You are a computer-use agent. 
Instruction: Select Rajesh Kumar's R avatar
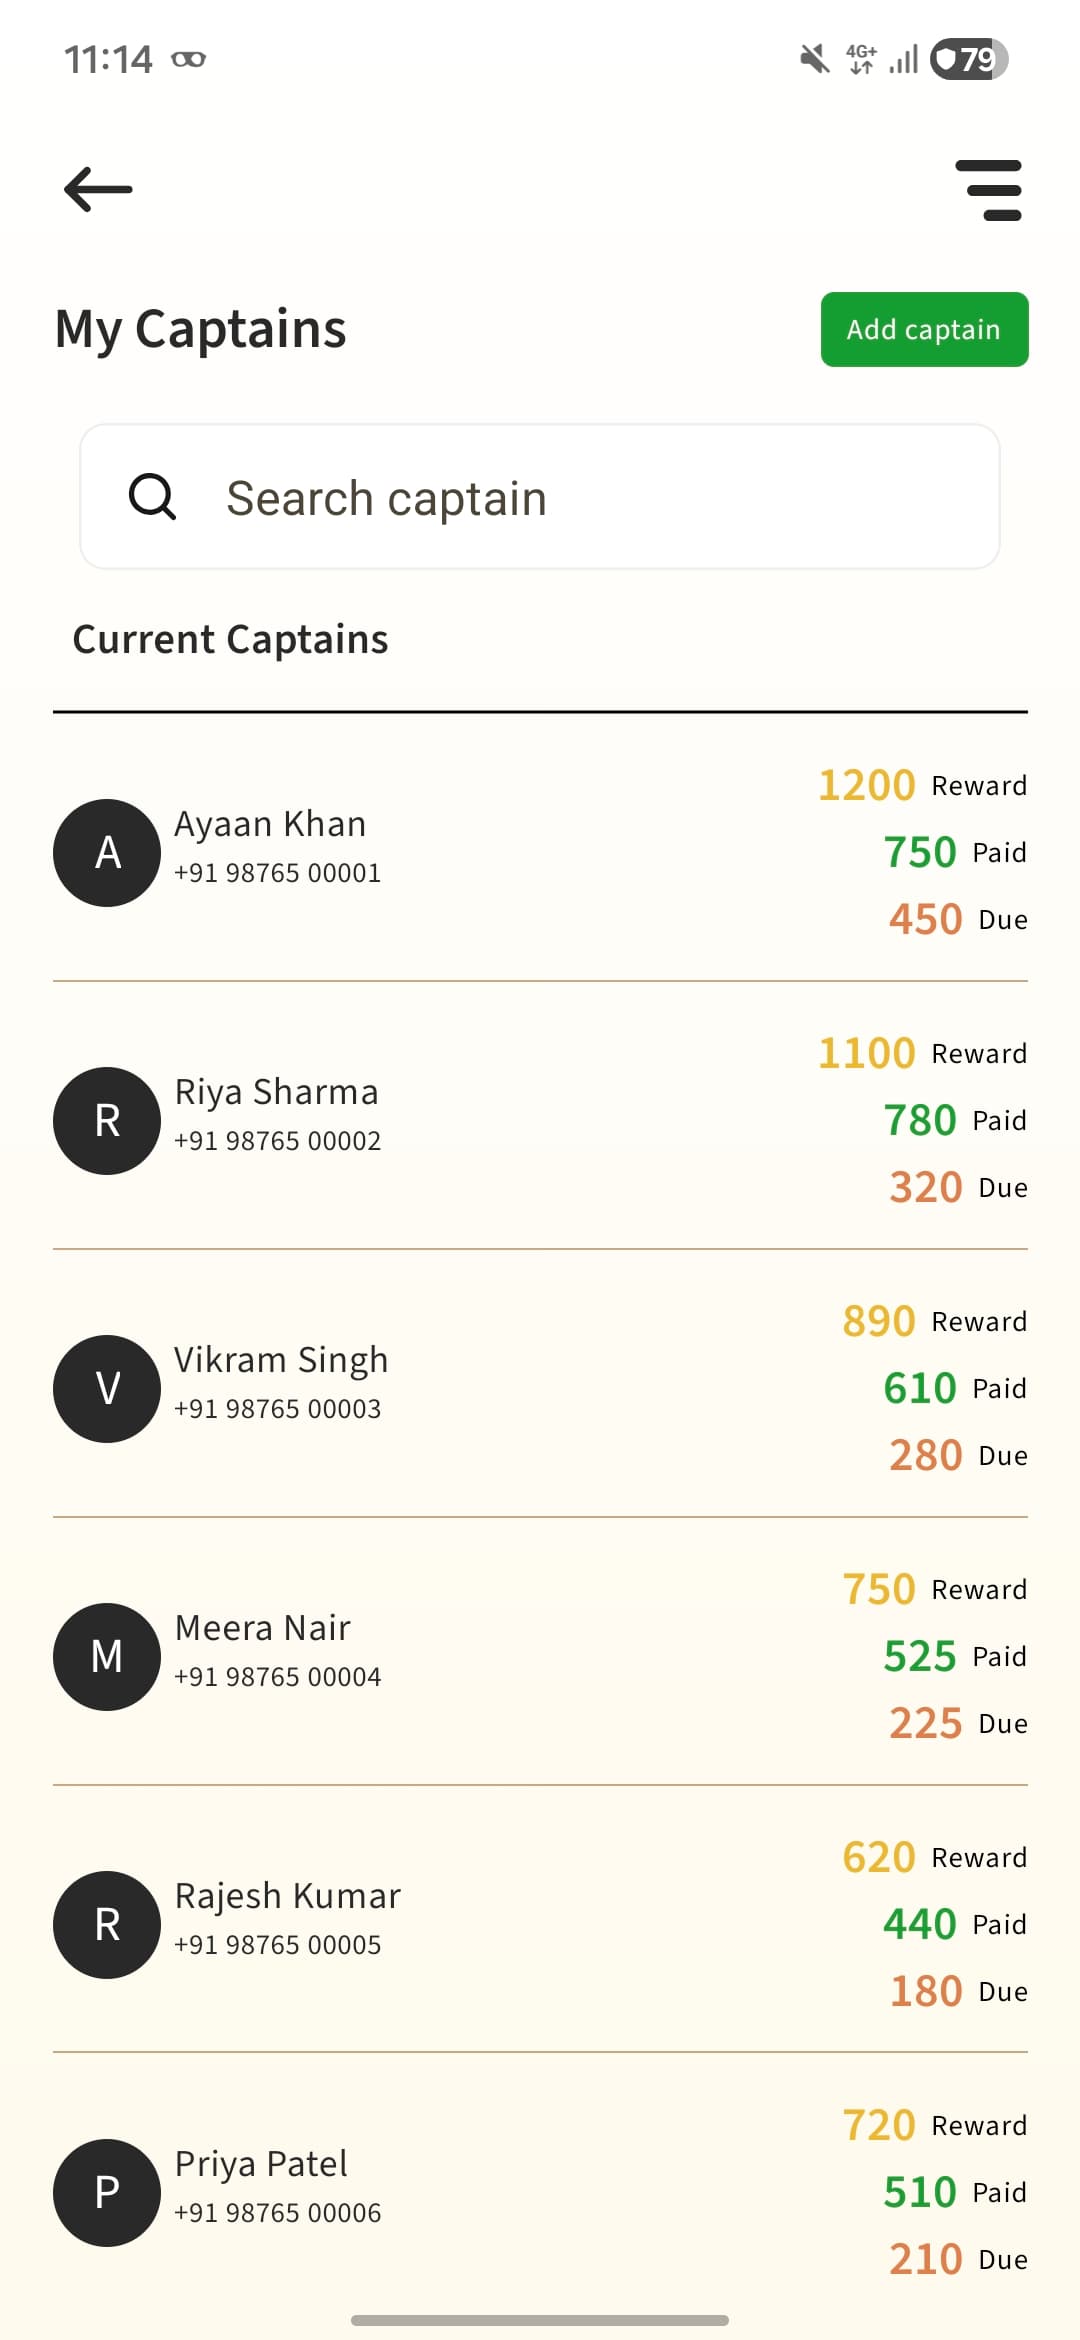click(107, 1925)
